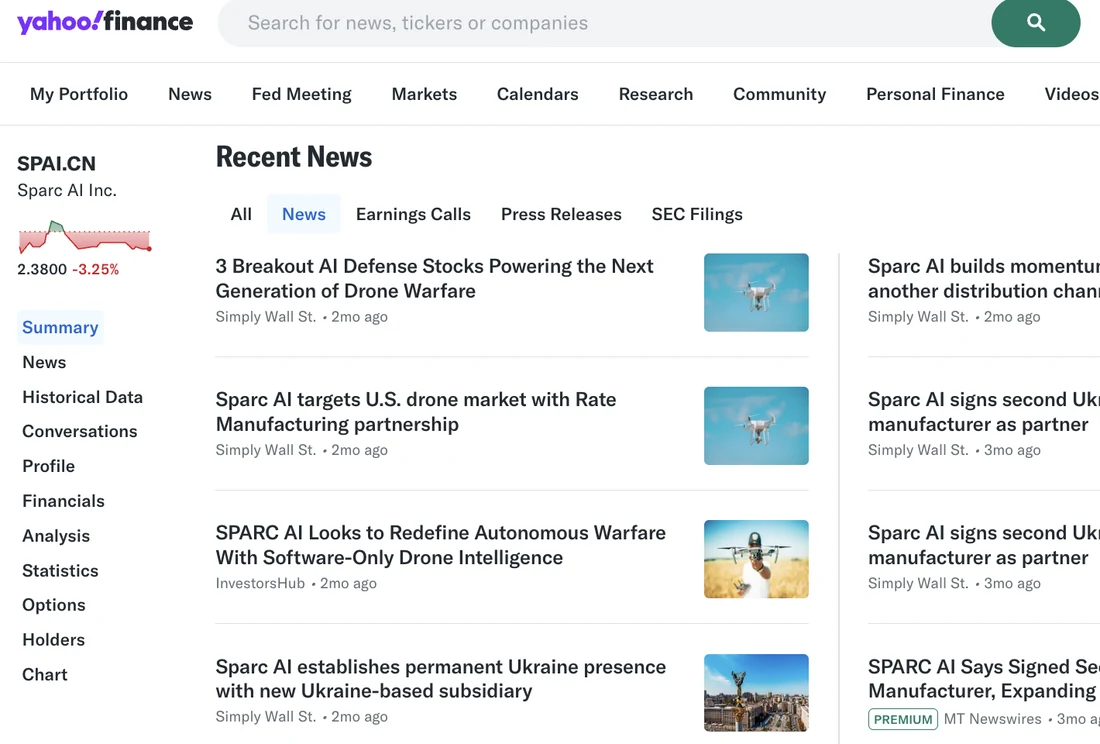Image resolution: width=1100 pixels, height=744 pixels.
Task: Select News in the left sidebar
Action: point(44,363)
